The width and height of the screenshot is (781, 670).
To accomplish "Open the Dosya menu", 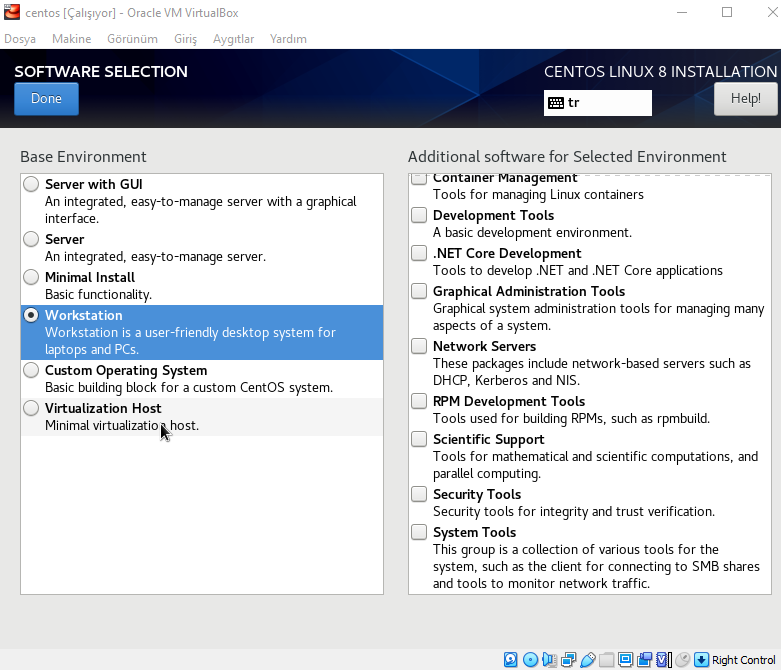I will pyautogui.click(x=20, y=39).
